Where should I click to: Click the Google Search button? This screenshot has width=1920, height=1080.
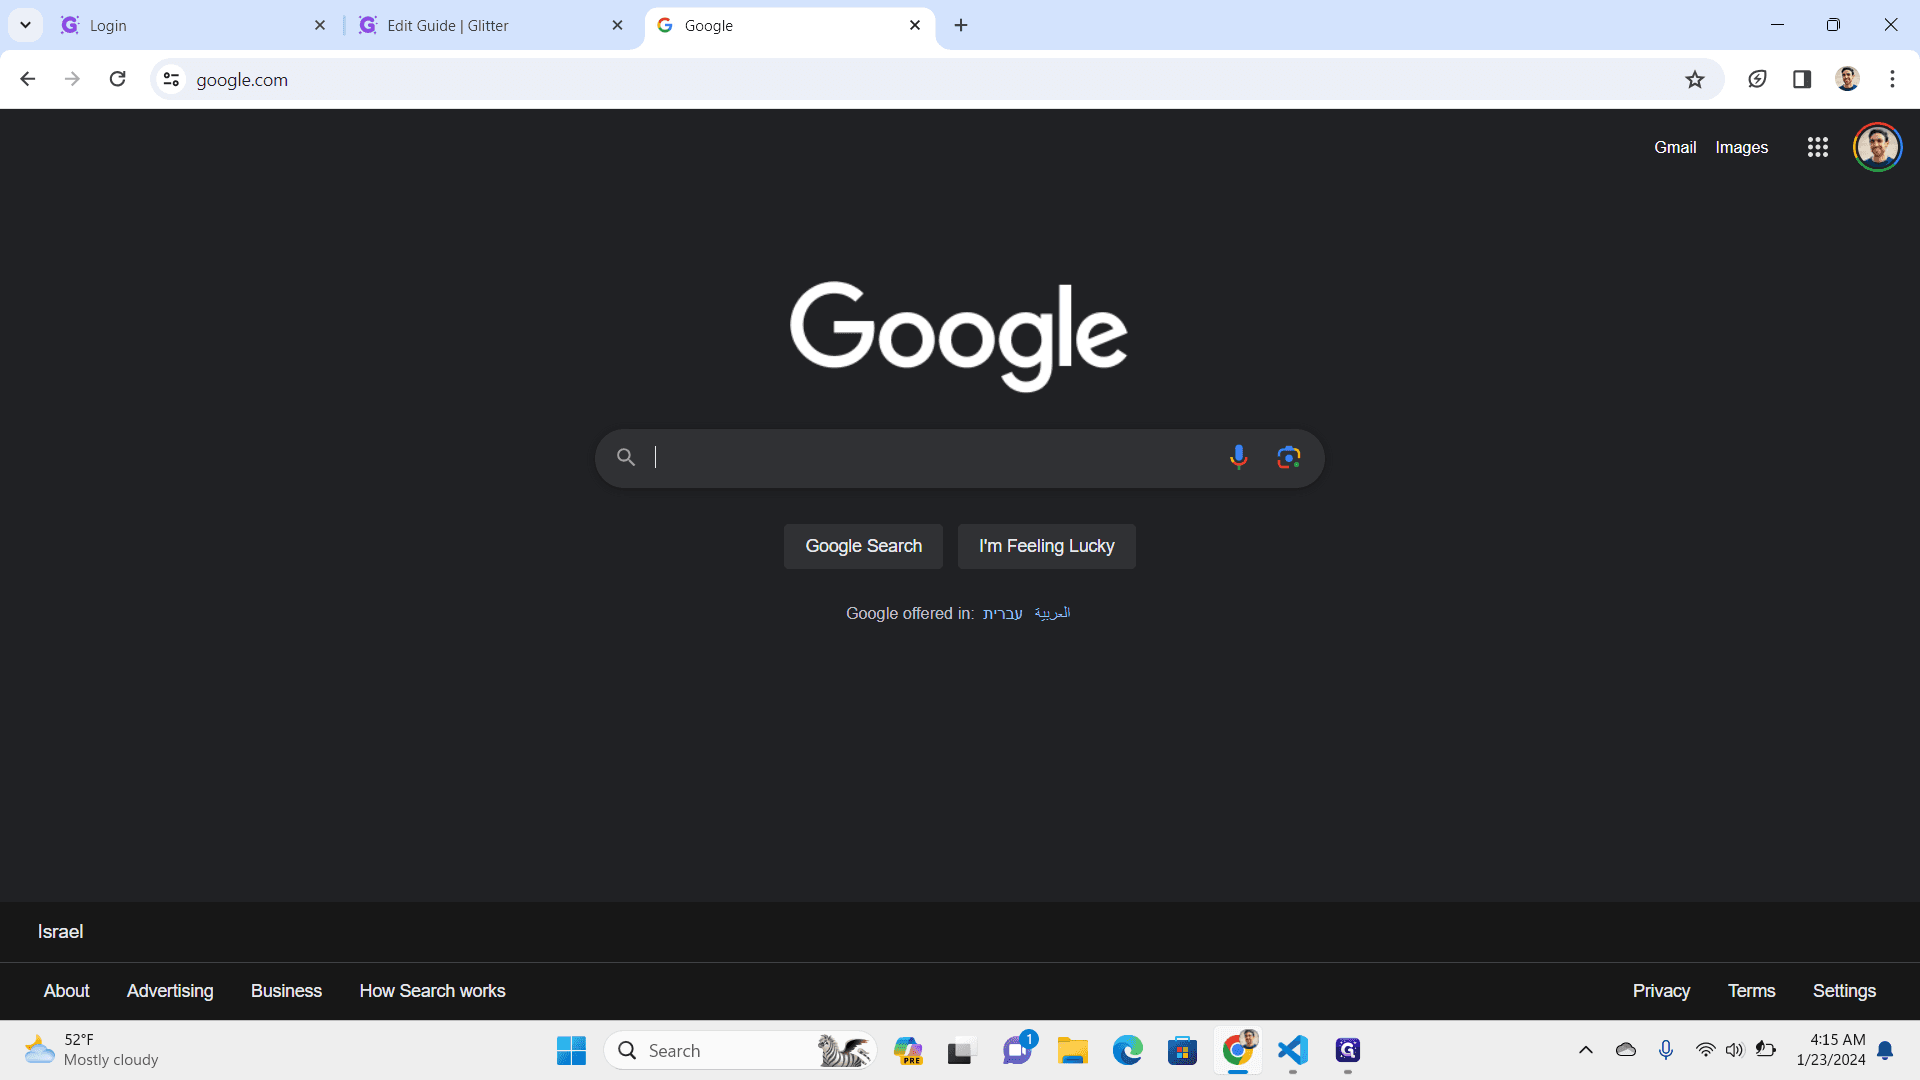863,546
